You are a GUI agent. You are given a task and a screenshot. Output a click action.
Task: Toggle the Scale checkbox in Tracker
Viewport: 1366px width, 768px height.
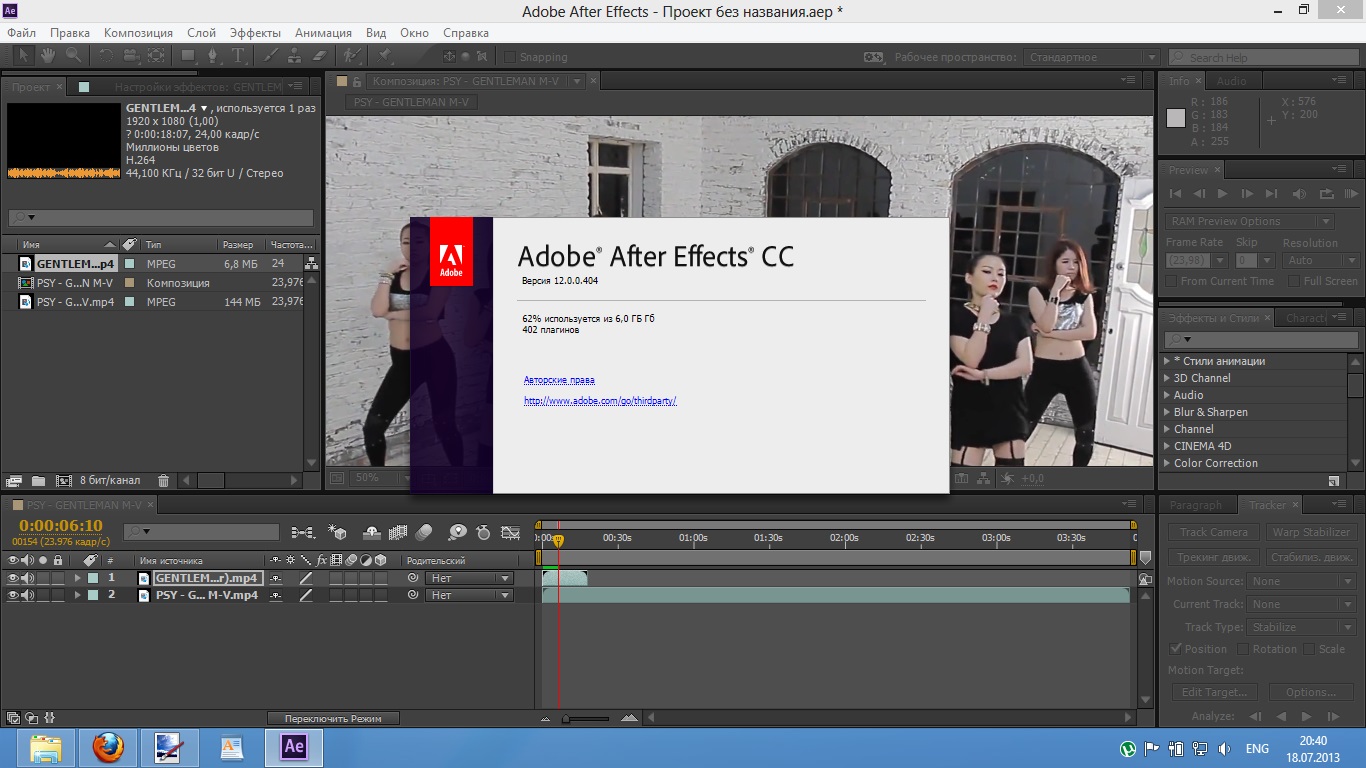(1309, 649)
